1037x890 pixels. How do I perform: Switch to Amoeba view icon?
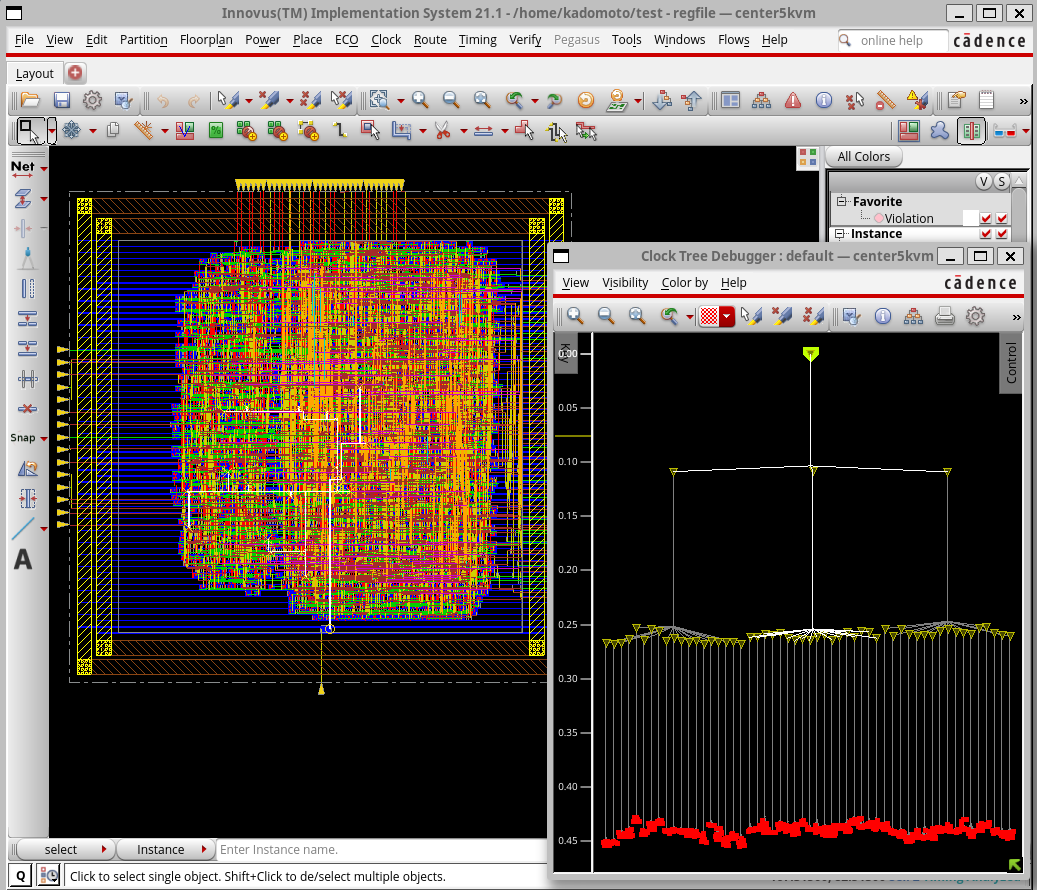tap(940, 131)
